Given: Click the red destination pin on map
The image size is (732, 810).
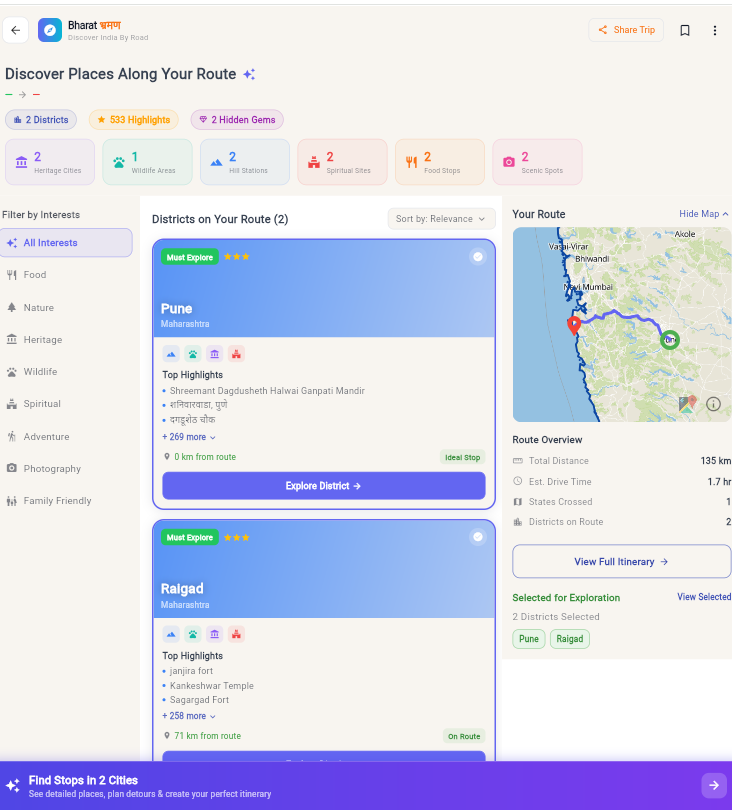Looking at the screenshot, I should coord(574,325).
